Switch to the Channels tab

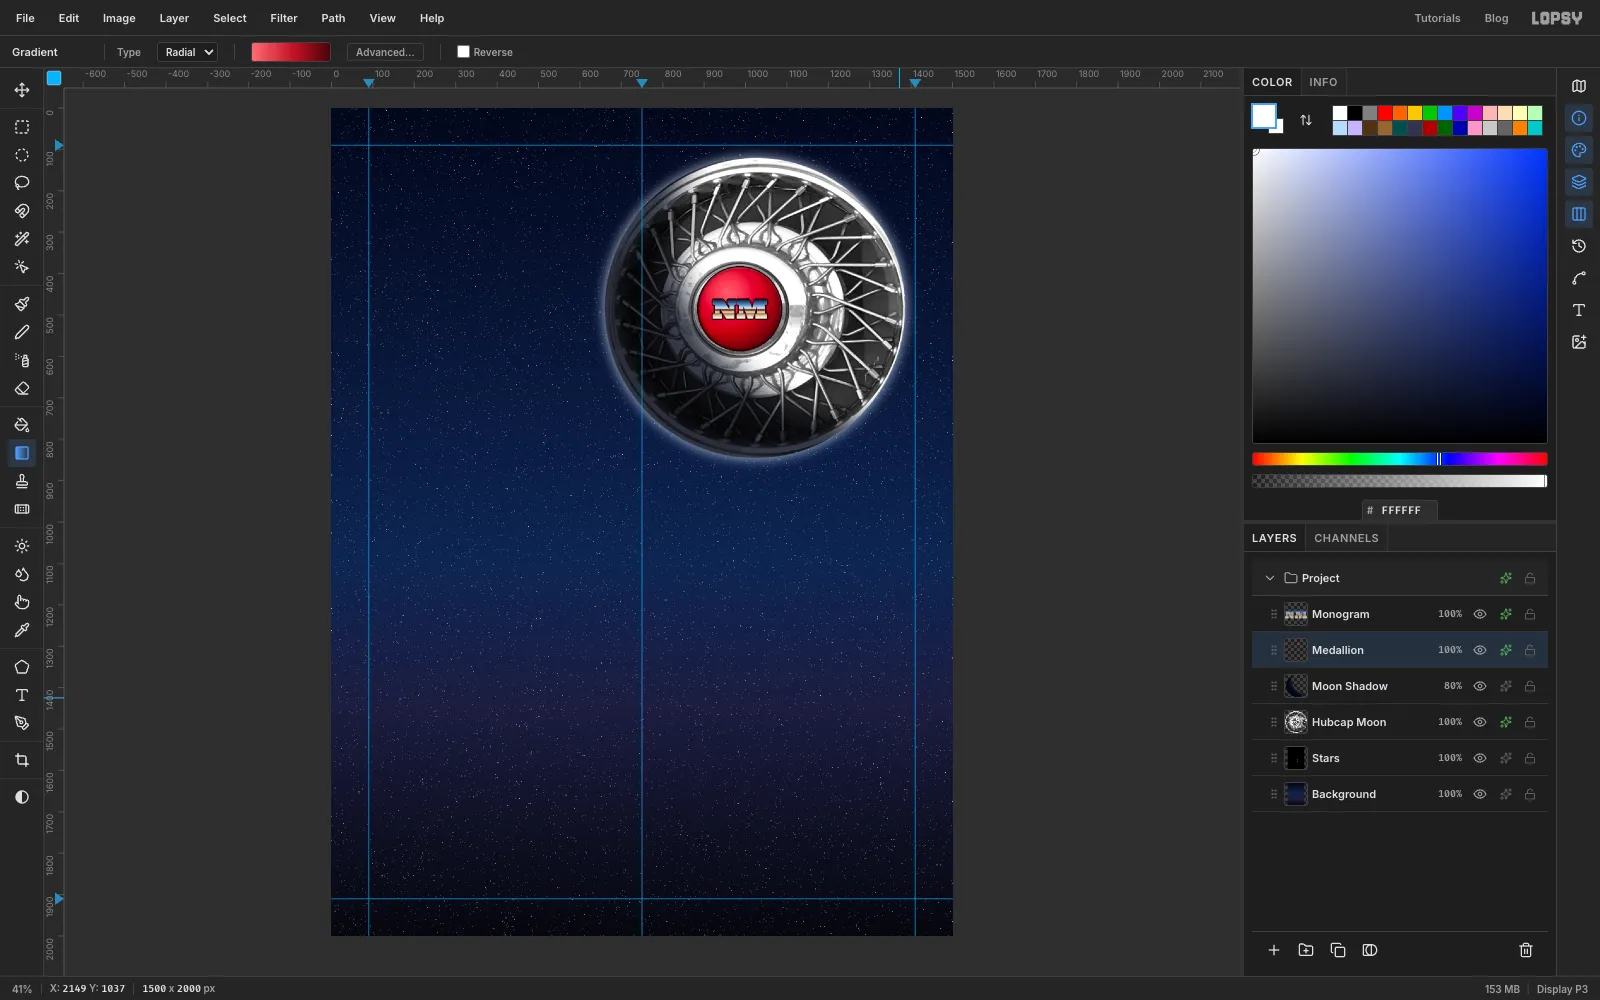(1346, 538)
